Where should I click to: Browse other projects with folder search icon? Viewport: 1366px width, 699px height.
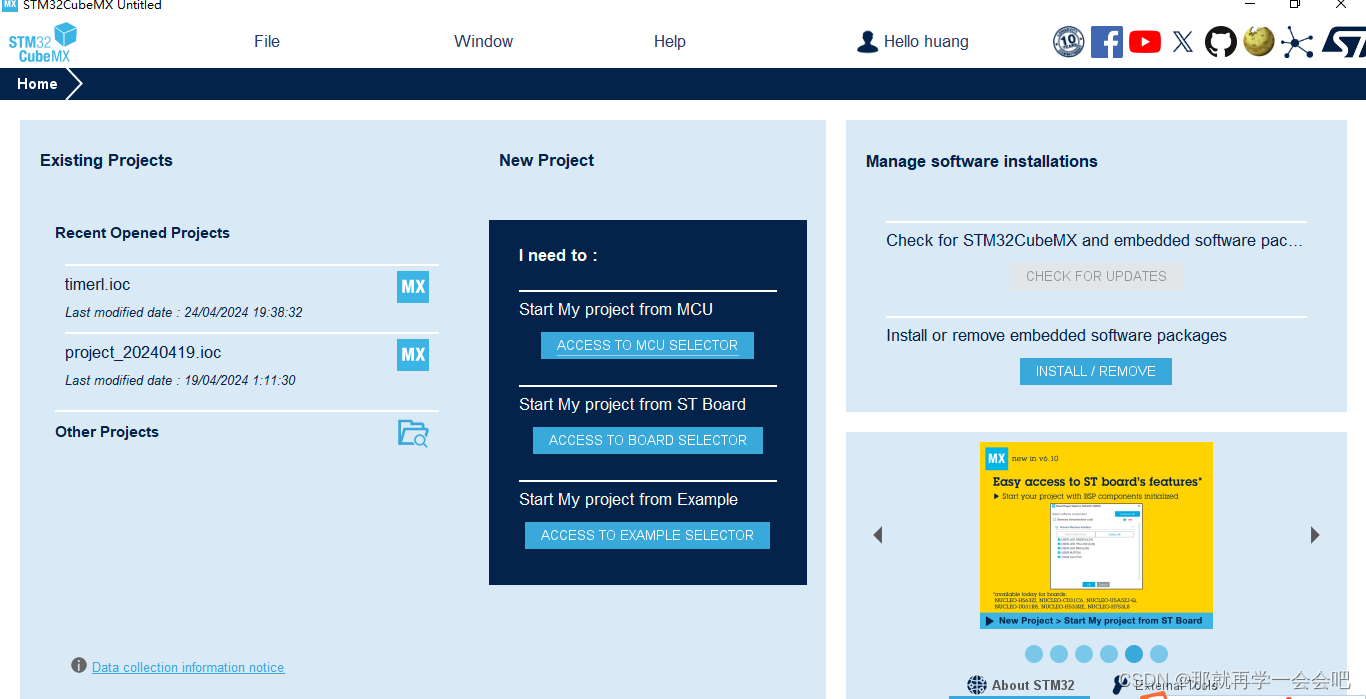pos(413,433)
